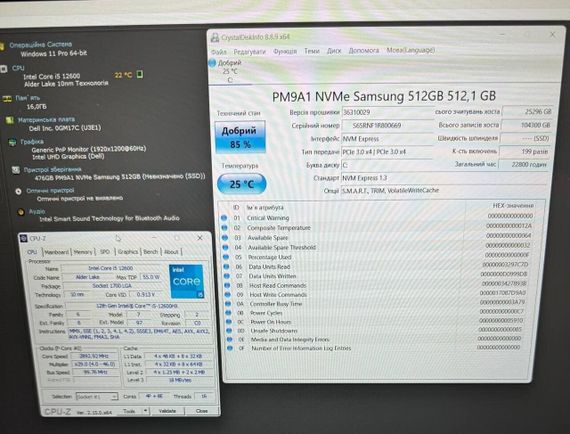Open the Допомога menu
Image resolution: width=570 pixels, height=434 pixels.
tap(364, 51)
